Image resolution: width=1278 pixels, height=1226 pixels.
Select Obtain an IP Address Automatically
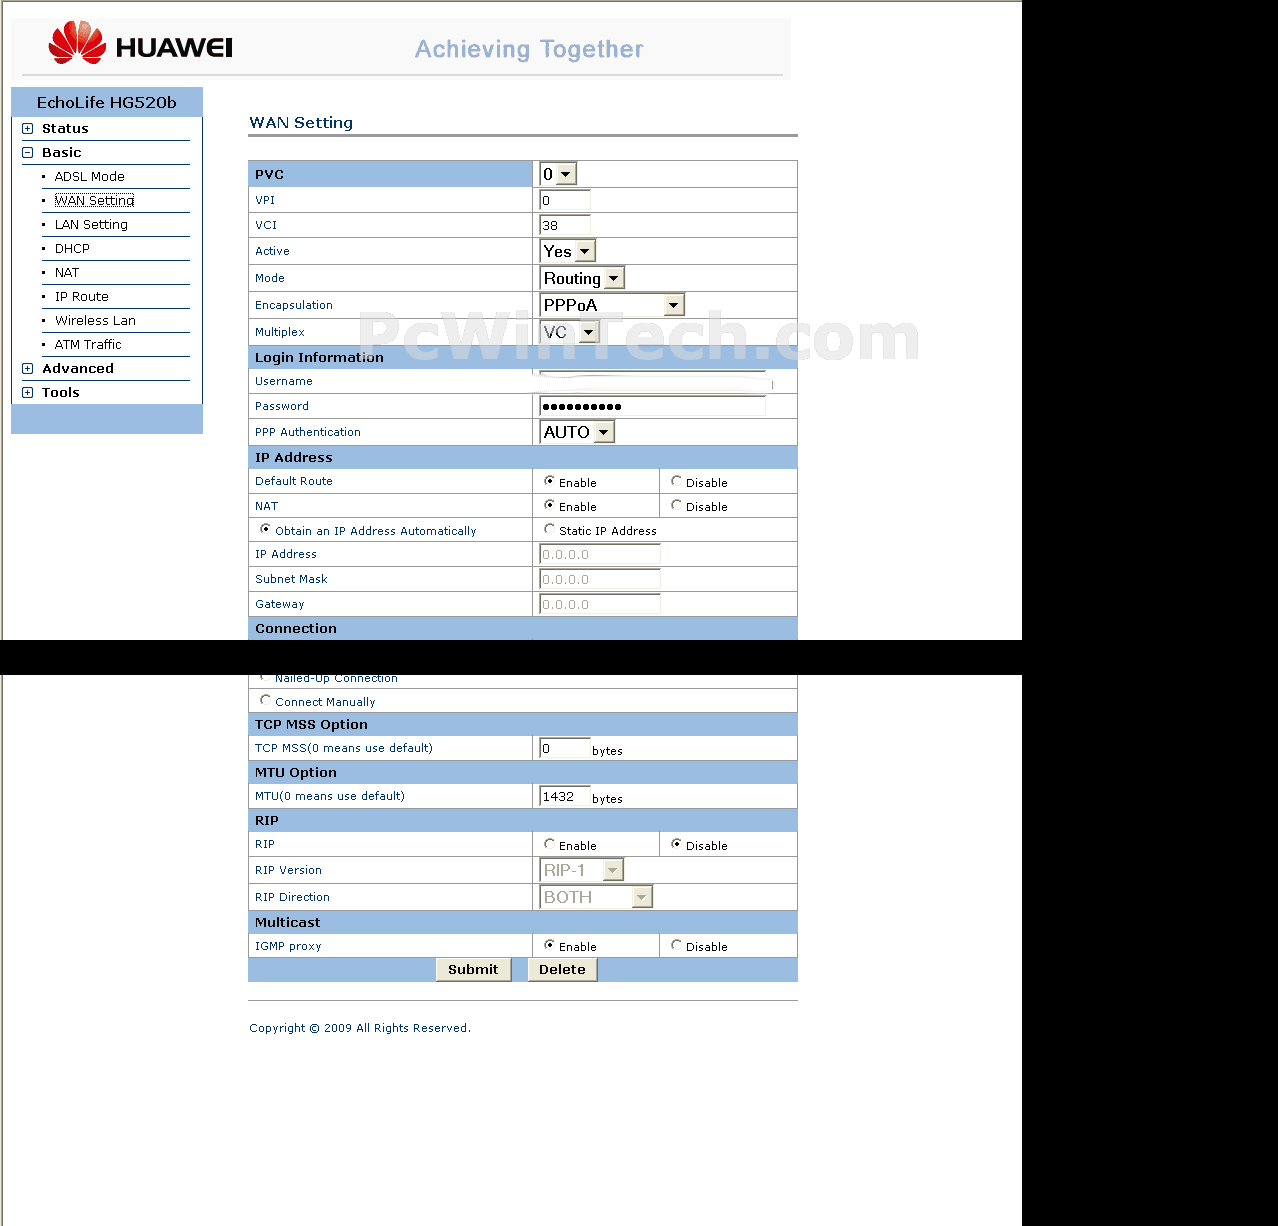click(265, 529)
